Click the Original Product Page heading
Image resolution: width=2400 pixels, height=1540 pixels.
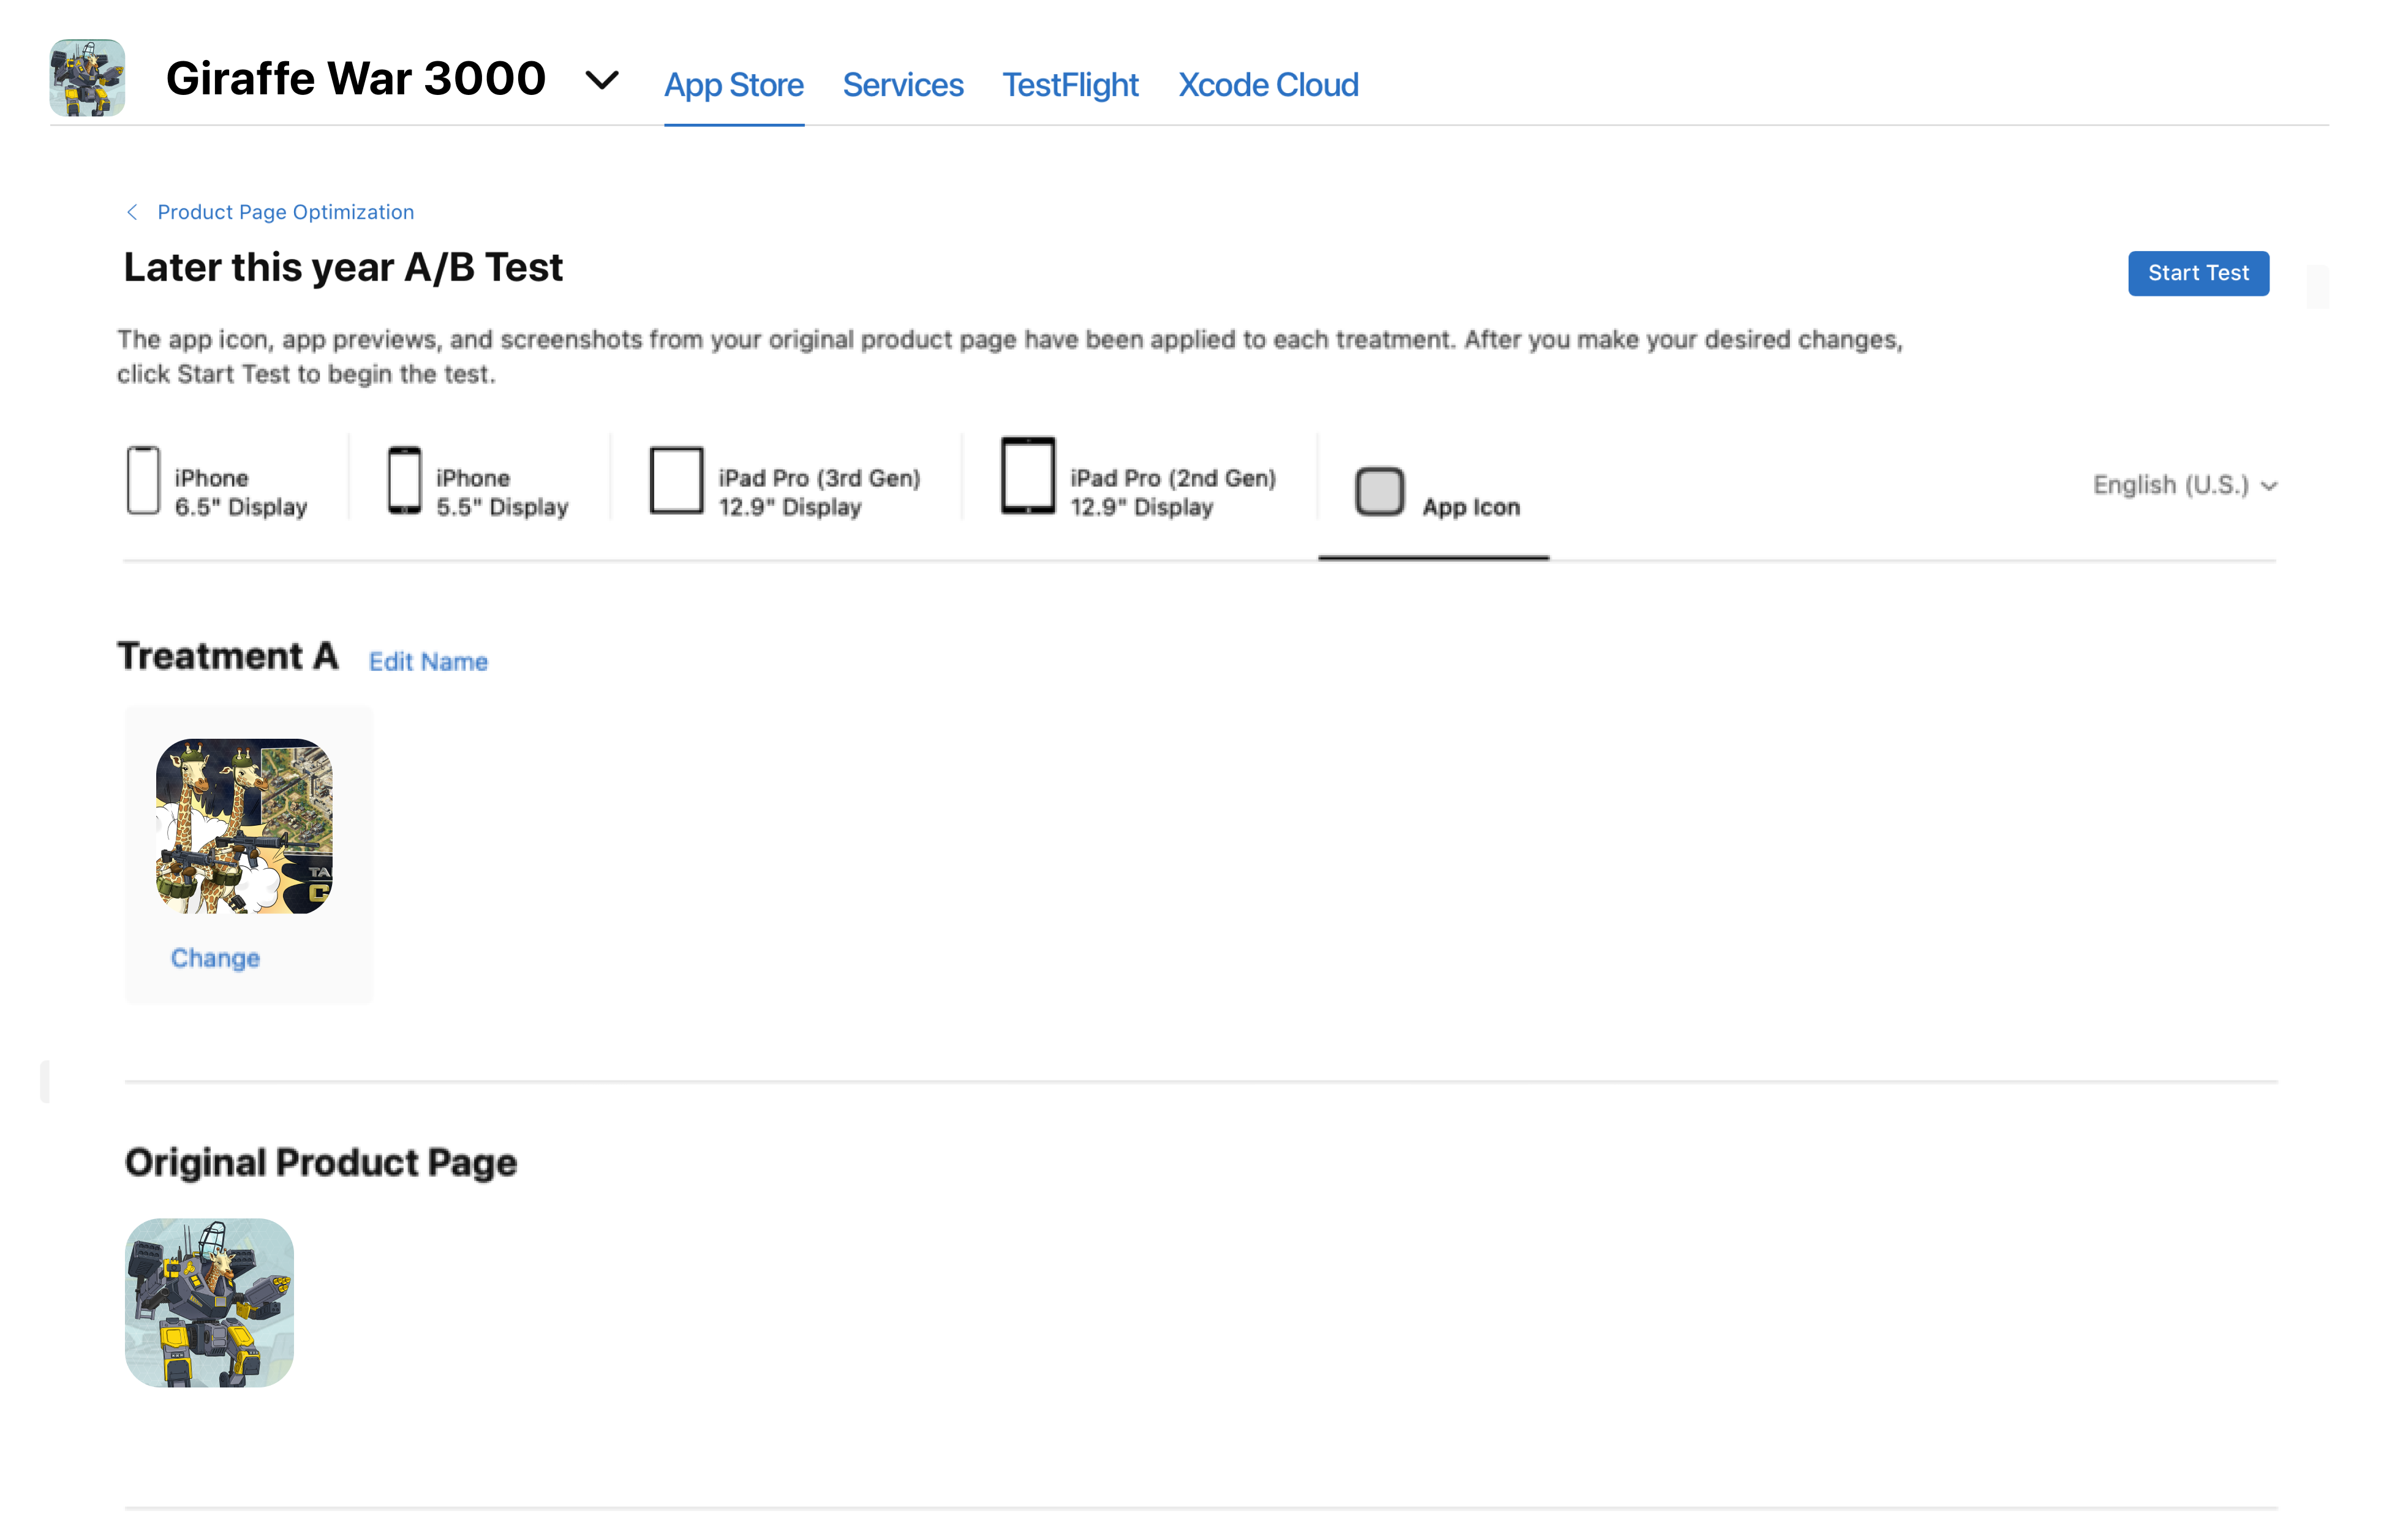point(321,1163)
